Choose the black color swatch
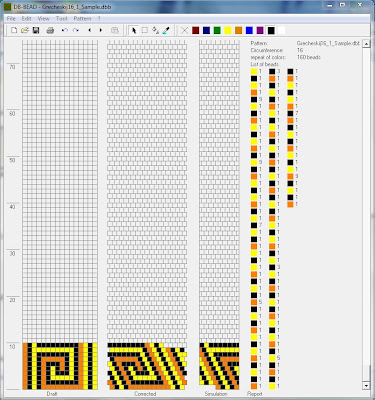 (x=271, y=31)
